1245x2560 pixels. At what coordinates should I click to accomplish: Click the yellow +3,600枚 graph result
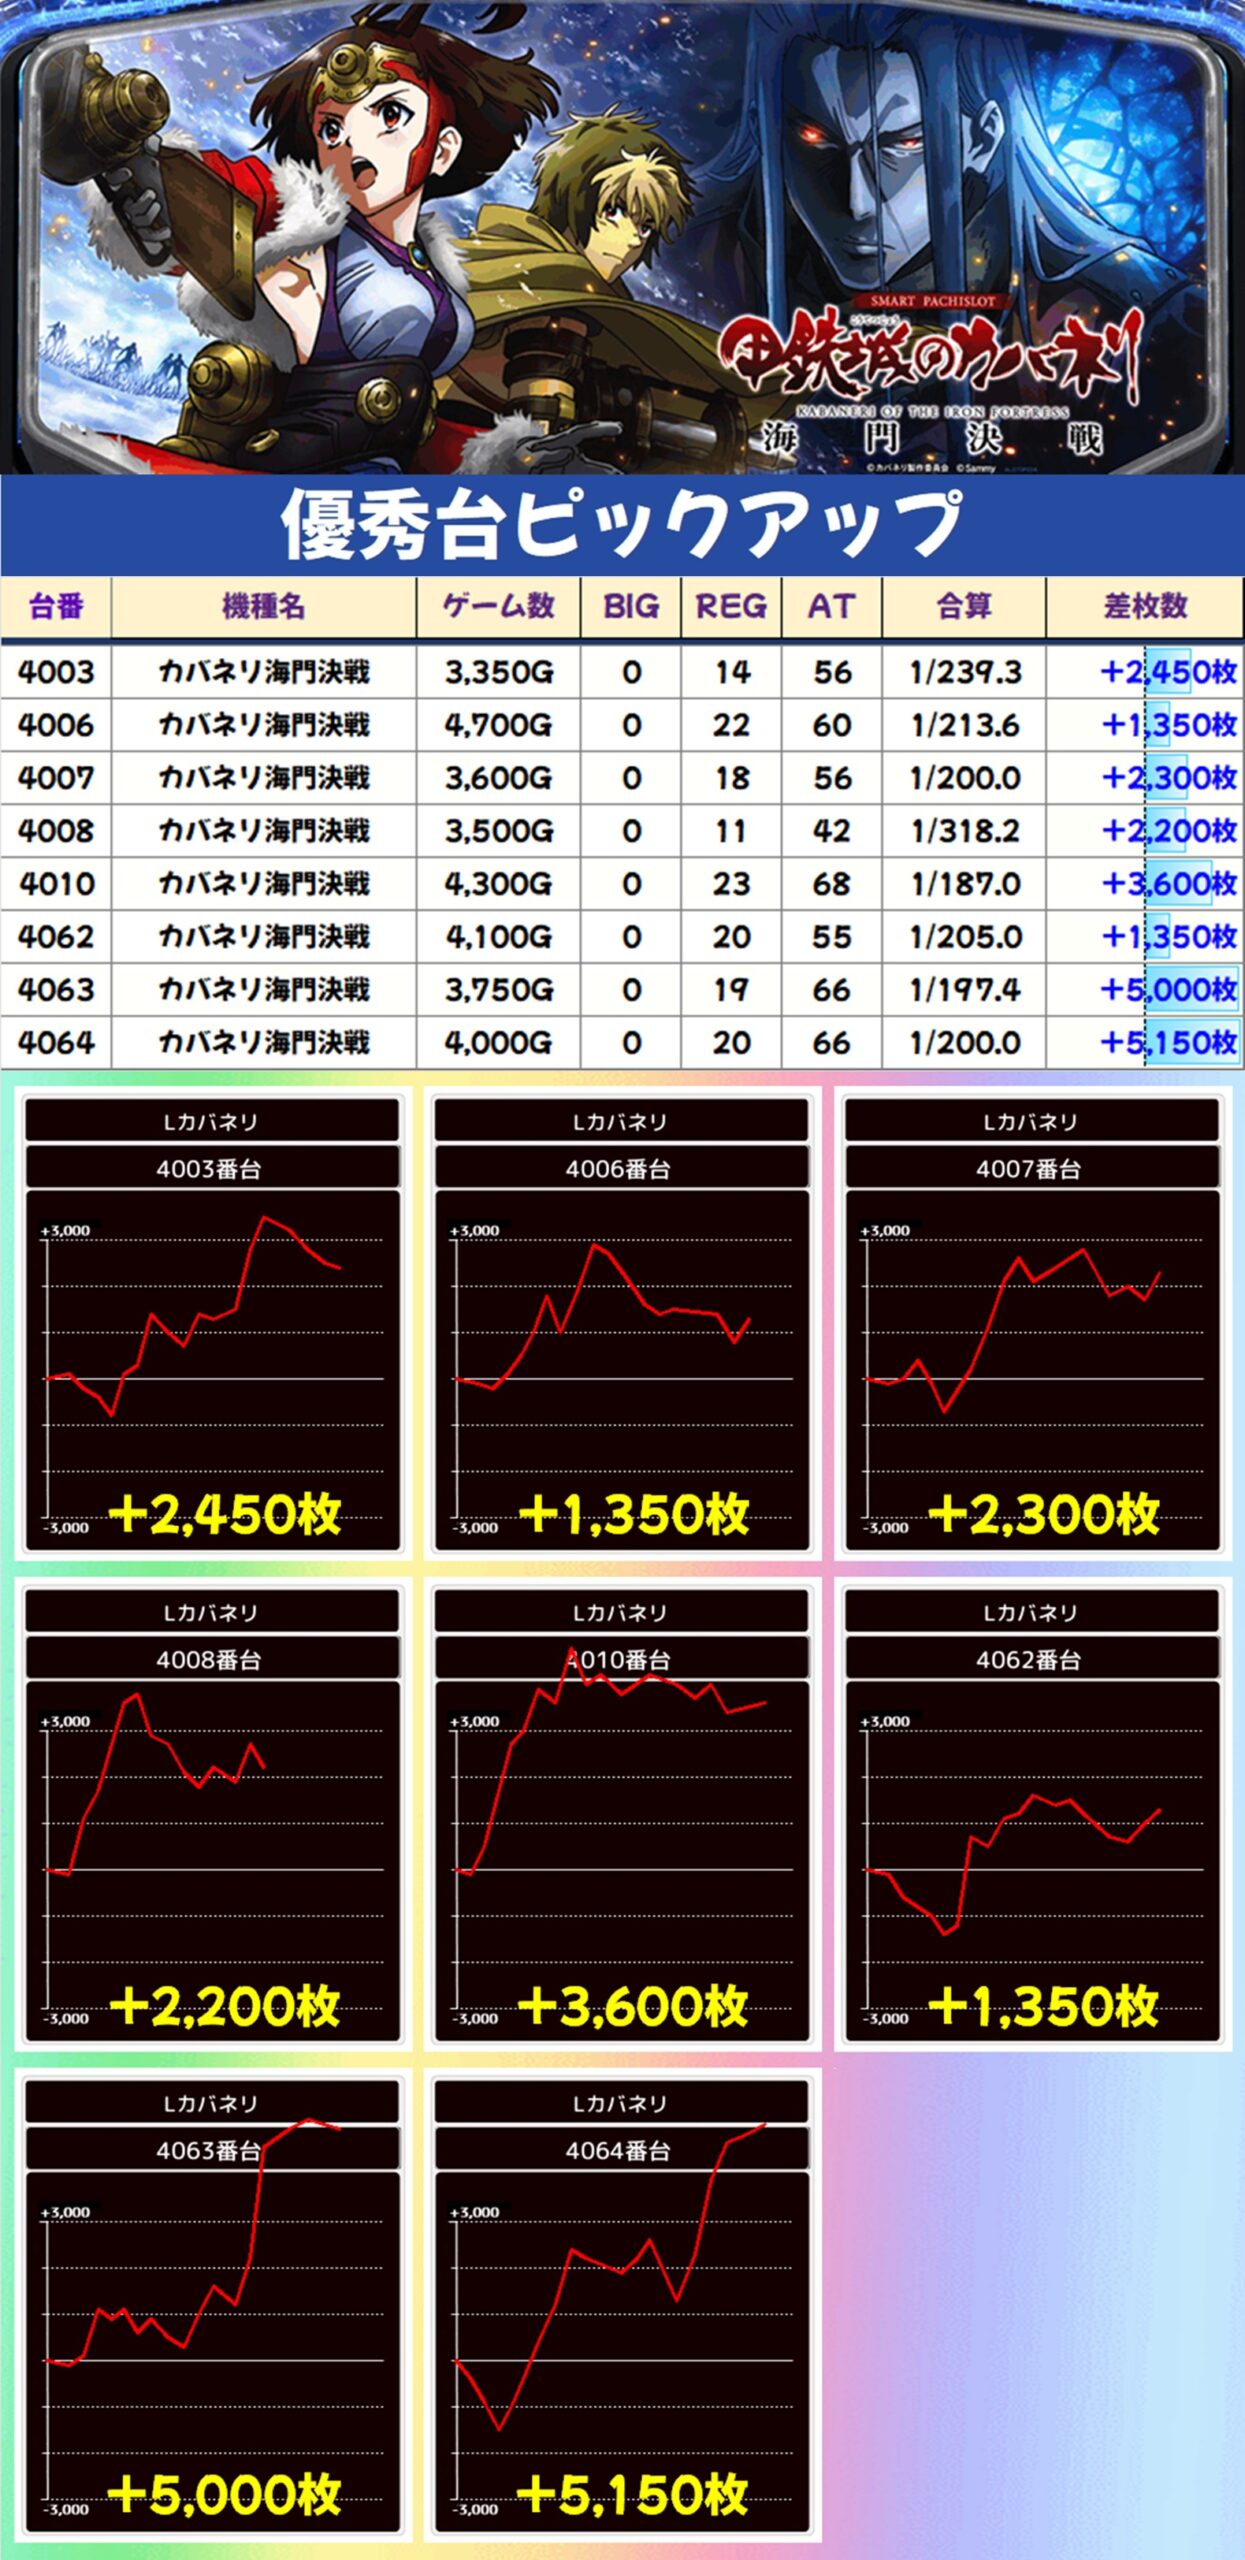[633, 2005]
